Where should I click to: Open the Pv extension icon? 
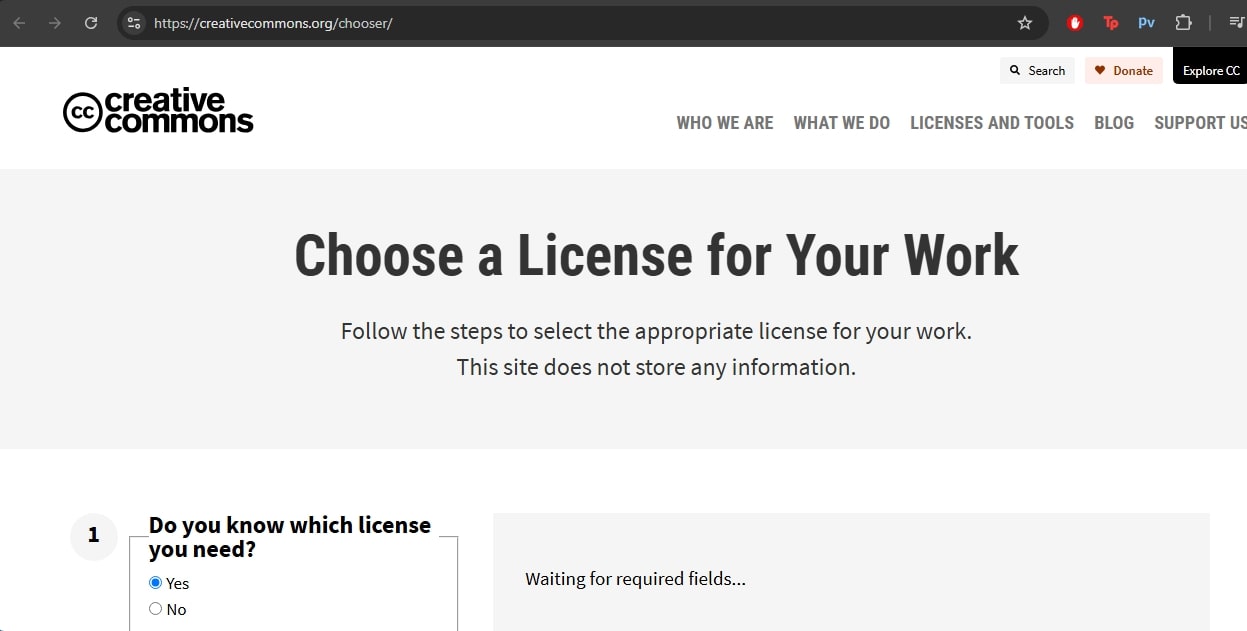click(1147, 22)
